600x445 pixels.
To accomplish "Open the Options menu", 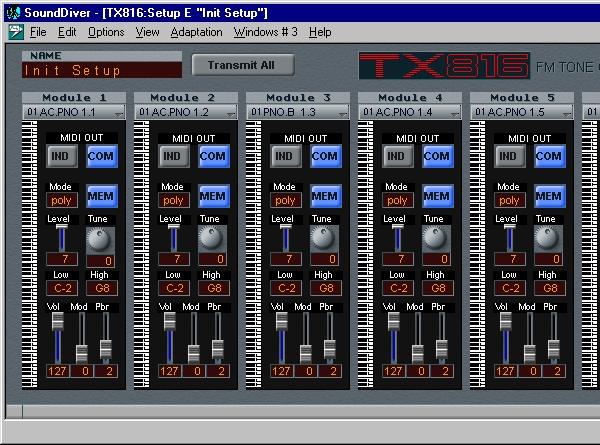I will coord(106,32).
